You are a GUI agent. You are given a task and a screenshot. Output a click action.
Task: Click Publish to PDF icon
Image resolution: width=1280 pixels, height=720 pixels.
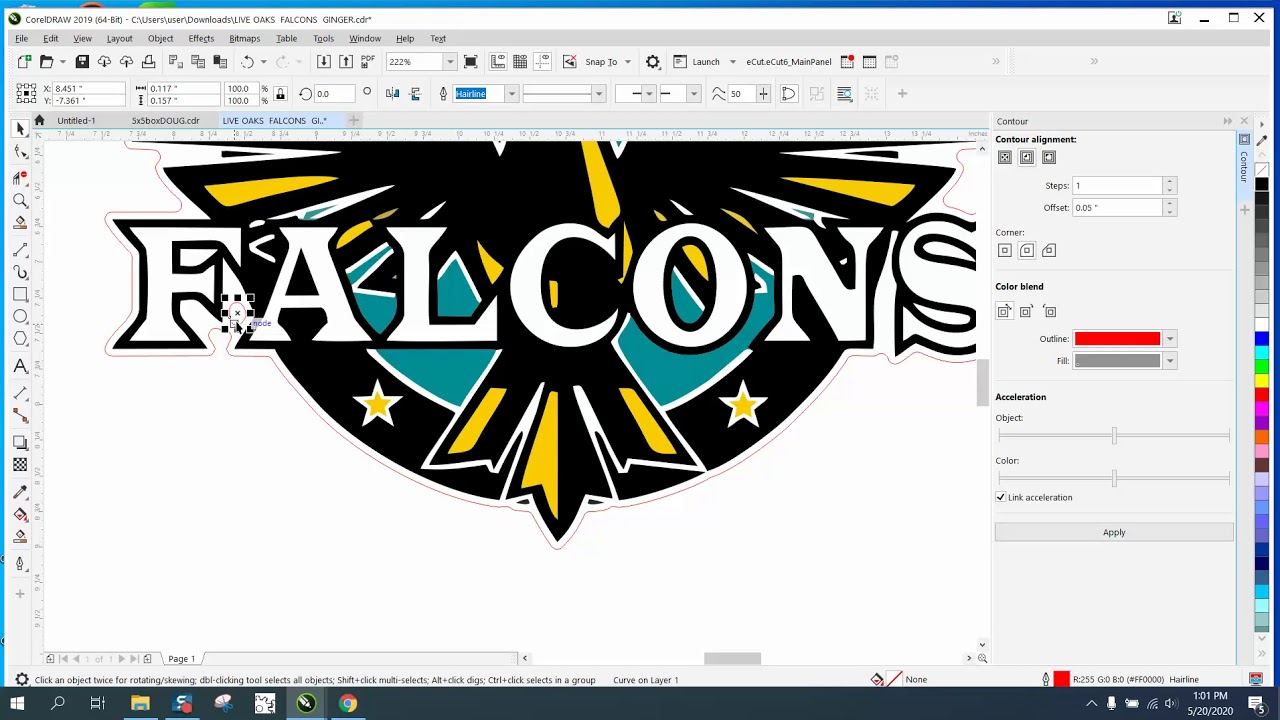point(368,62)
